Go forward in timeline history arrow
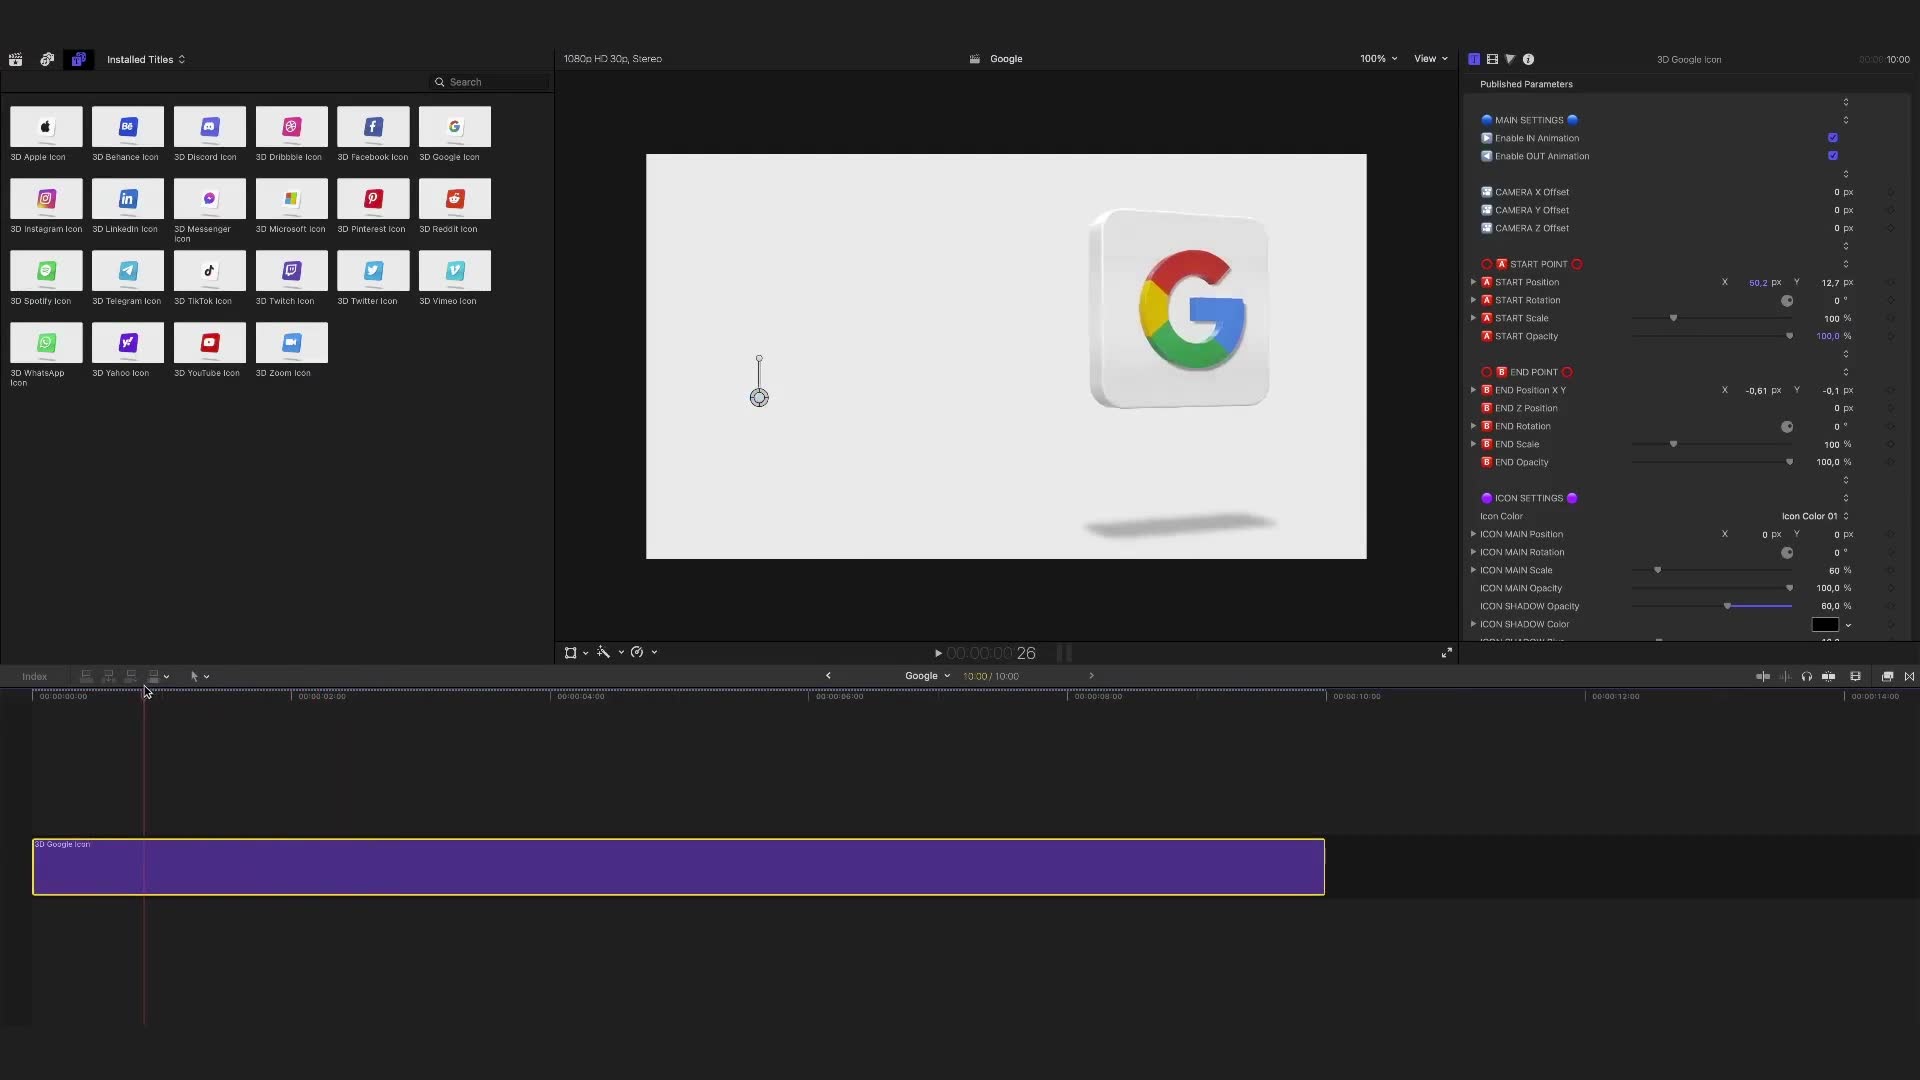 pyautogui.click(x=1091, y=676)
